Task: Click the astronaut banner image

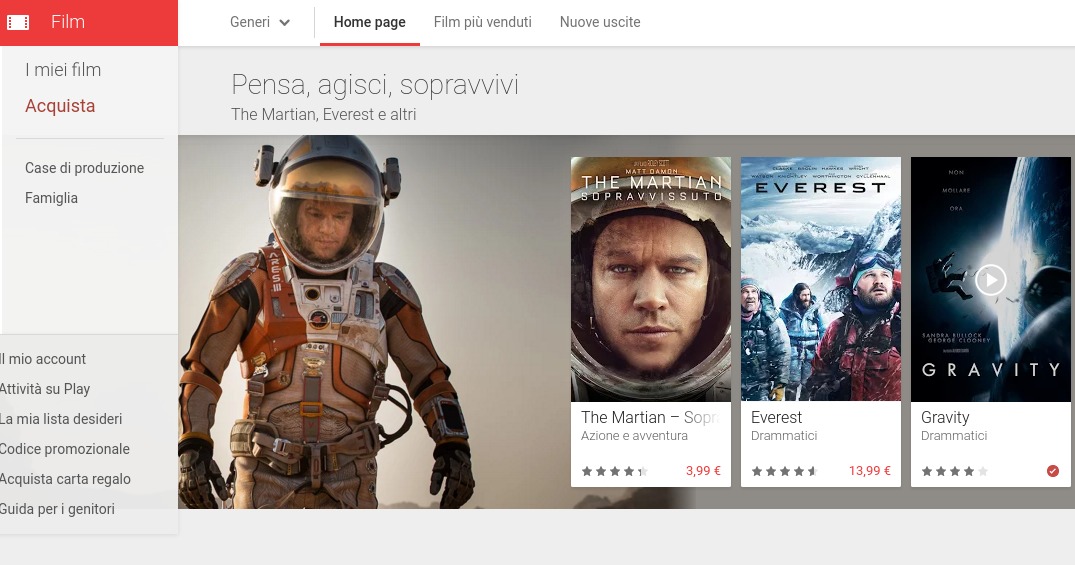Action: pos(374,322)
